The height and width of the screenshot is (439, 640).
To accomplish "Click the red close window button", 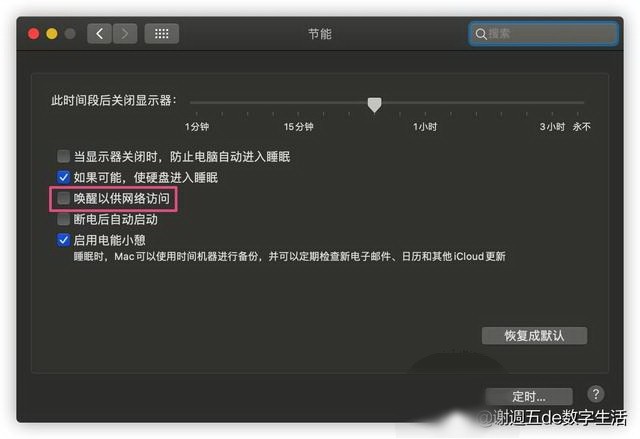I will tap(33, 33).
